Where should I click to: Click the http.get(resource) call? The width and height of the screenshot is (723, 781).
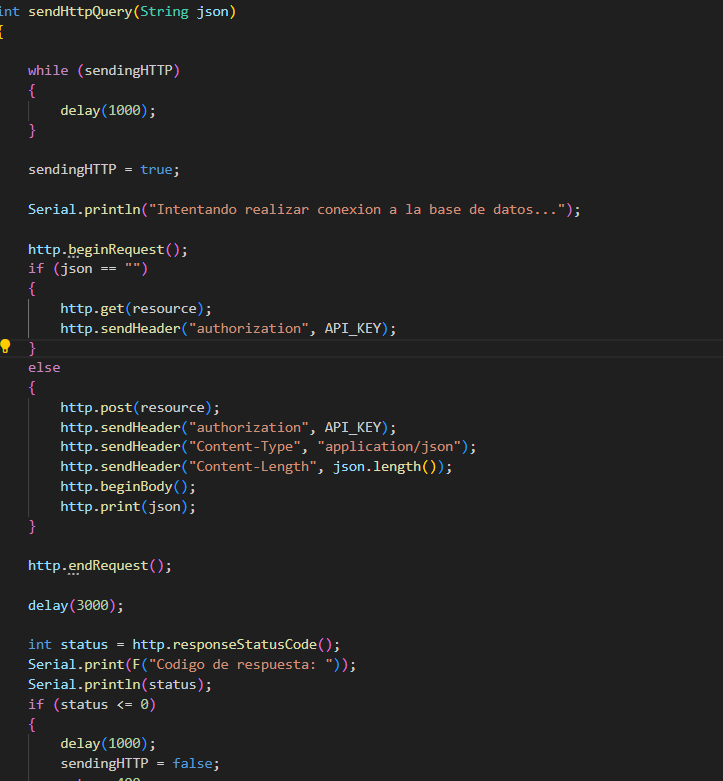click(x=135, y=308)
